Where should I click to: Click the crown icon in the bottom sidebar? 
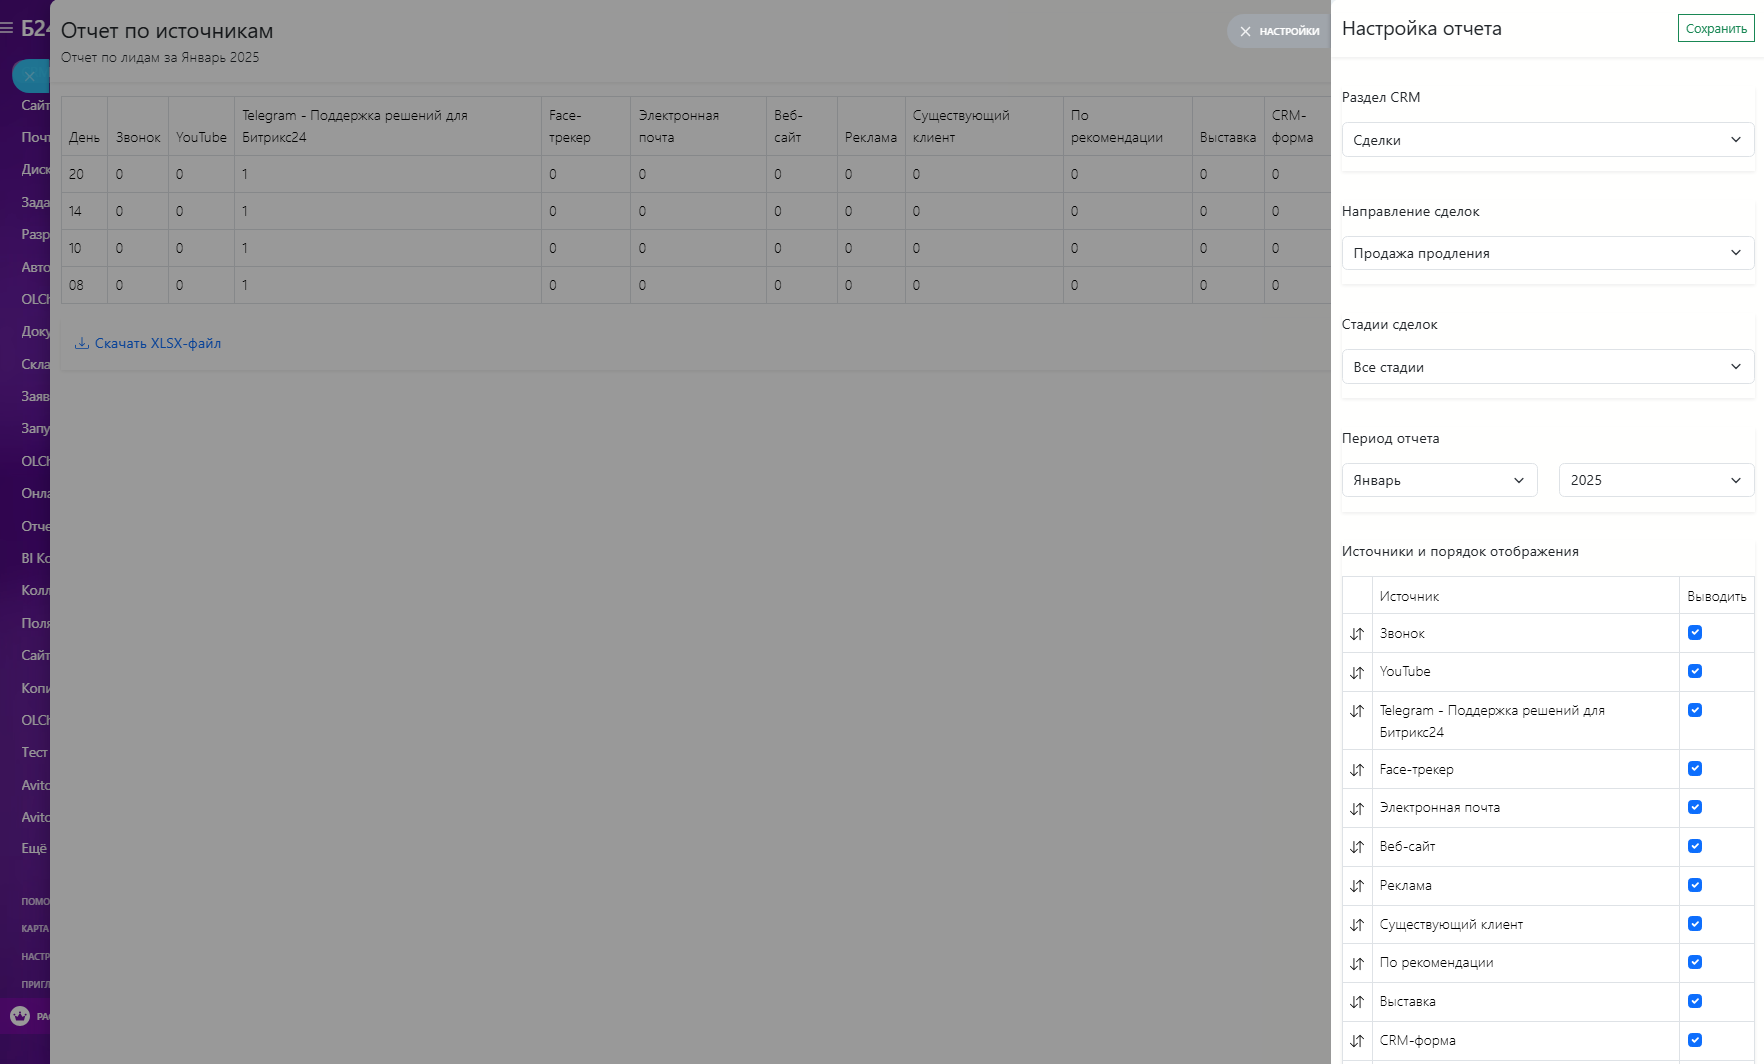click(20, 1016)
